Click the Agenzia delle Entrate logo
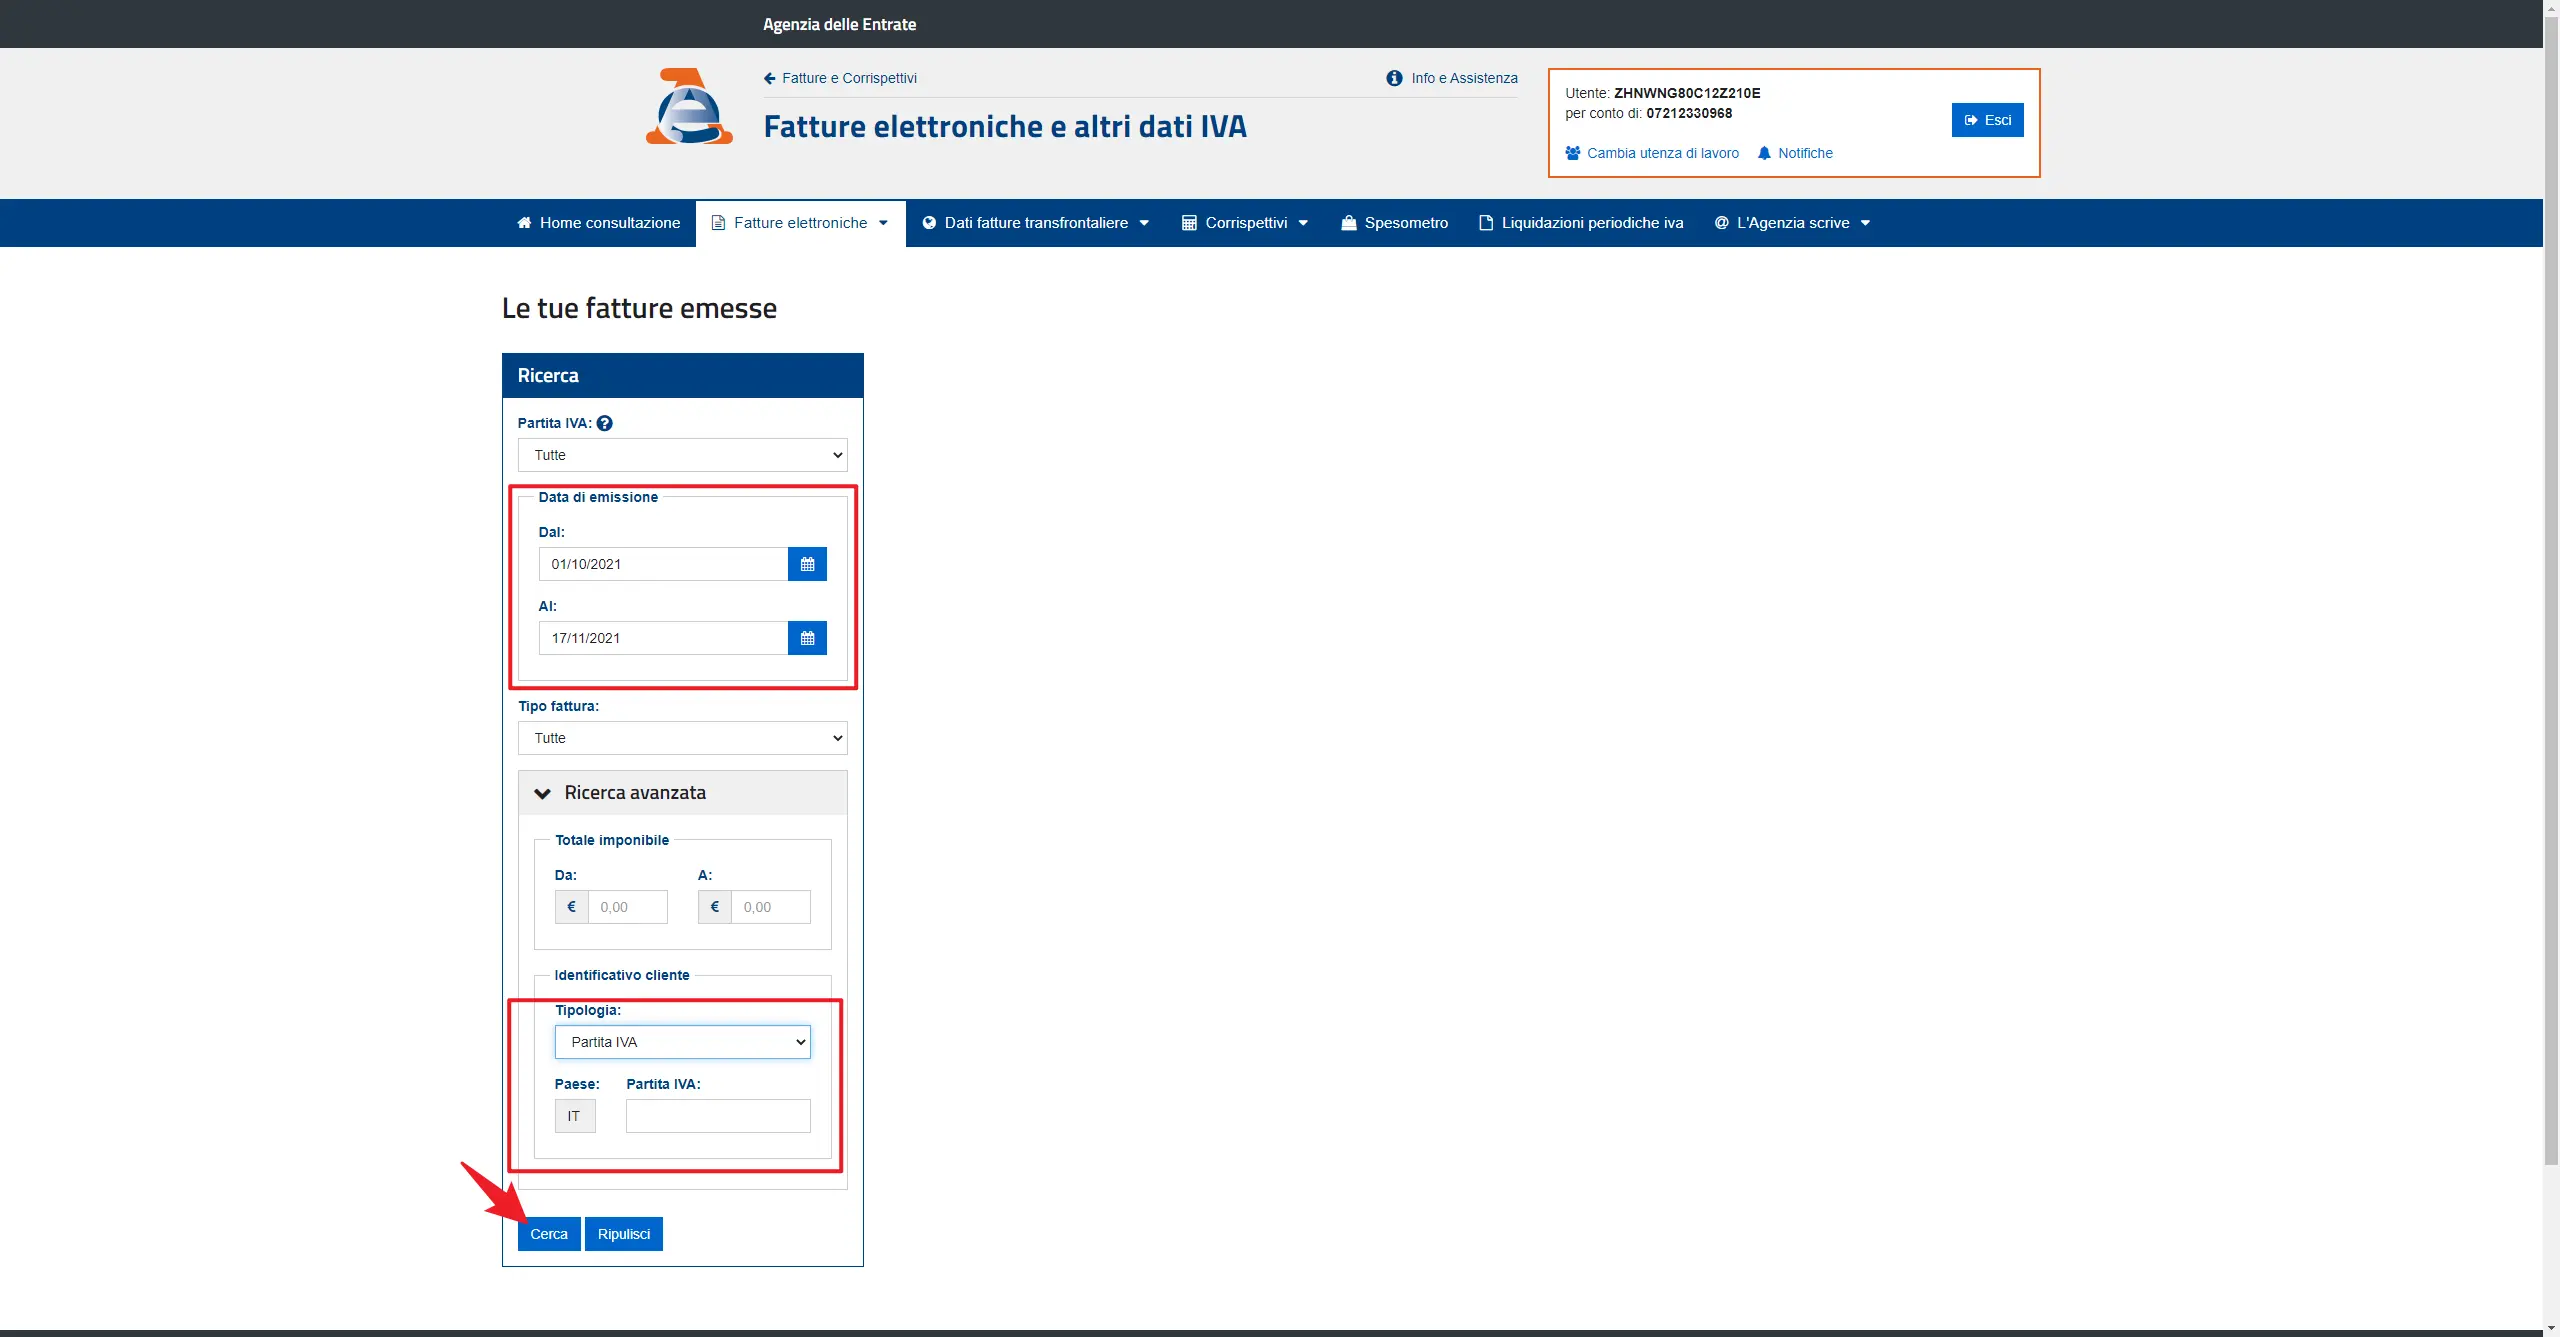The image size is (2560, 1337). coord(689,107)
